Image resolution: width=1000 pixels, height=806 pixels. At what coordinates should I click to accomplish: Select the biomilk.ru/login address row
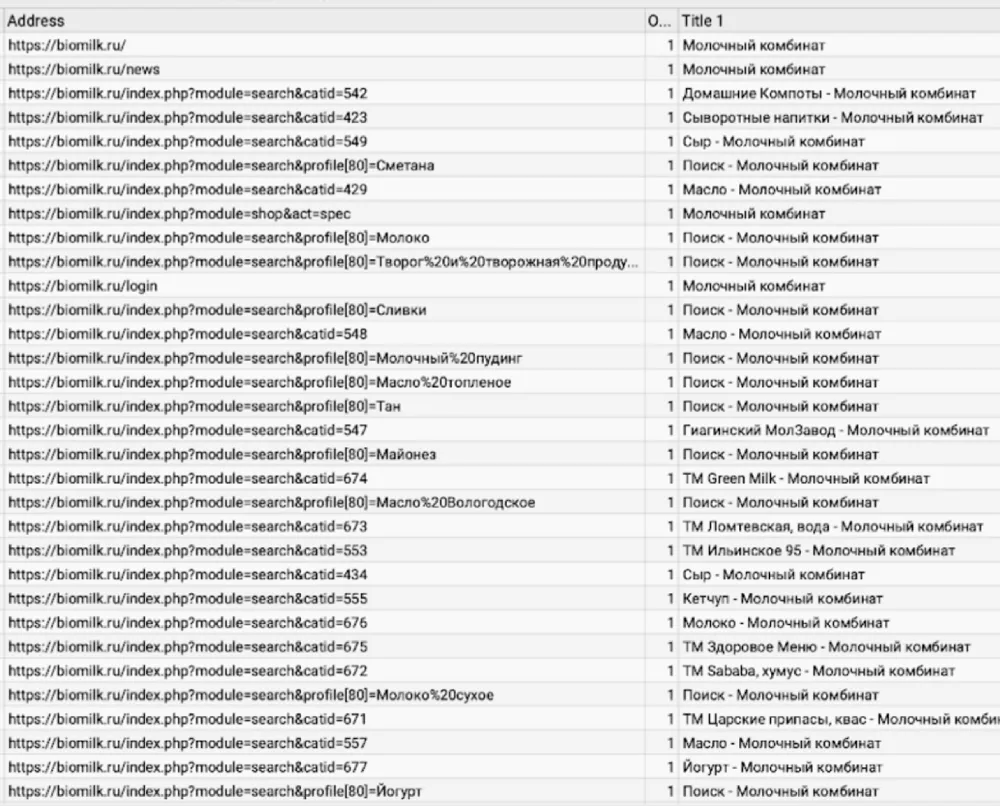pos(83,286)
